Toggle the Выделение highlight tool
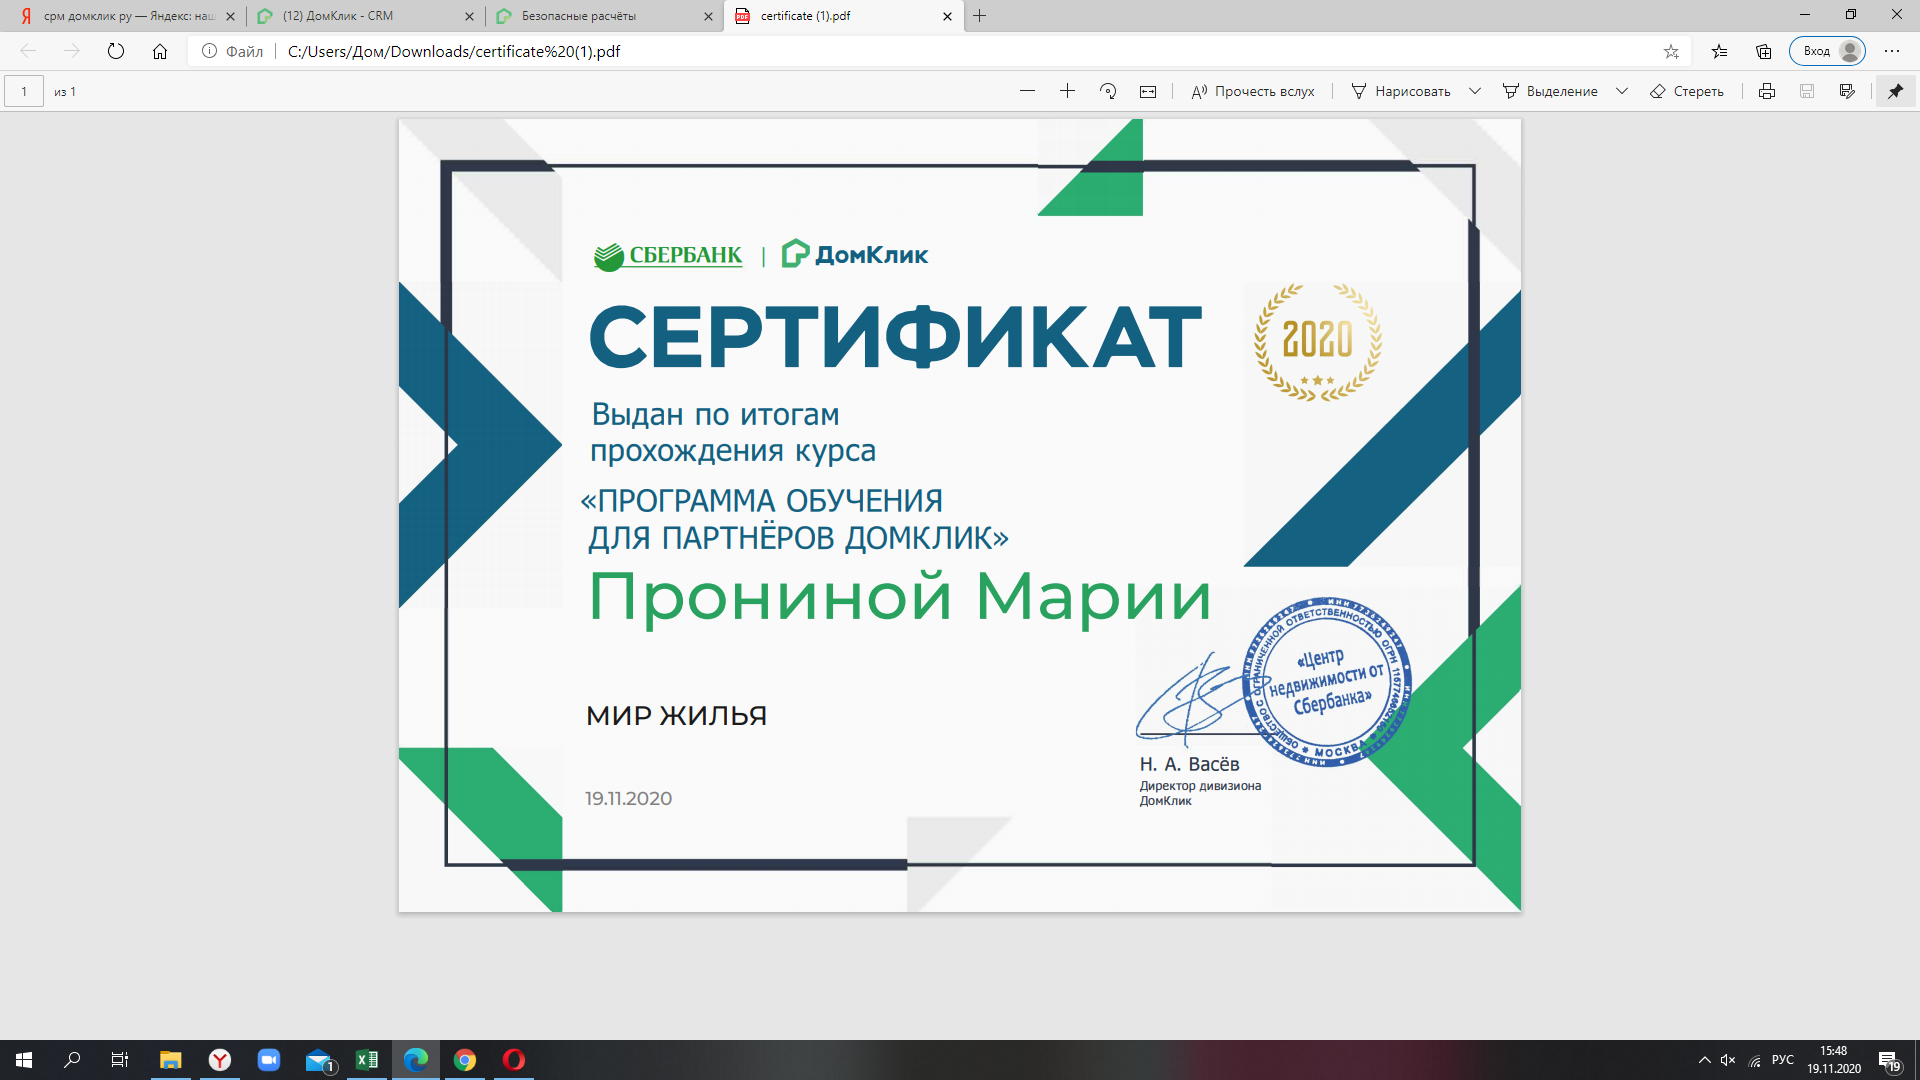Screen dimensions: 1920x1080 (1551, 91)
